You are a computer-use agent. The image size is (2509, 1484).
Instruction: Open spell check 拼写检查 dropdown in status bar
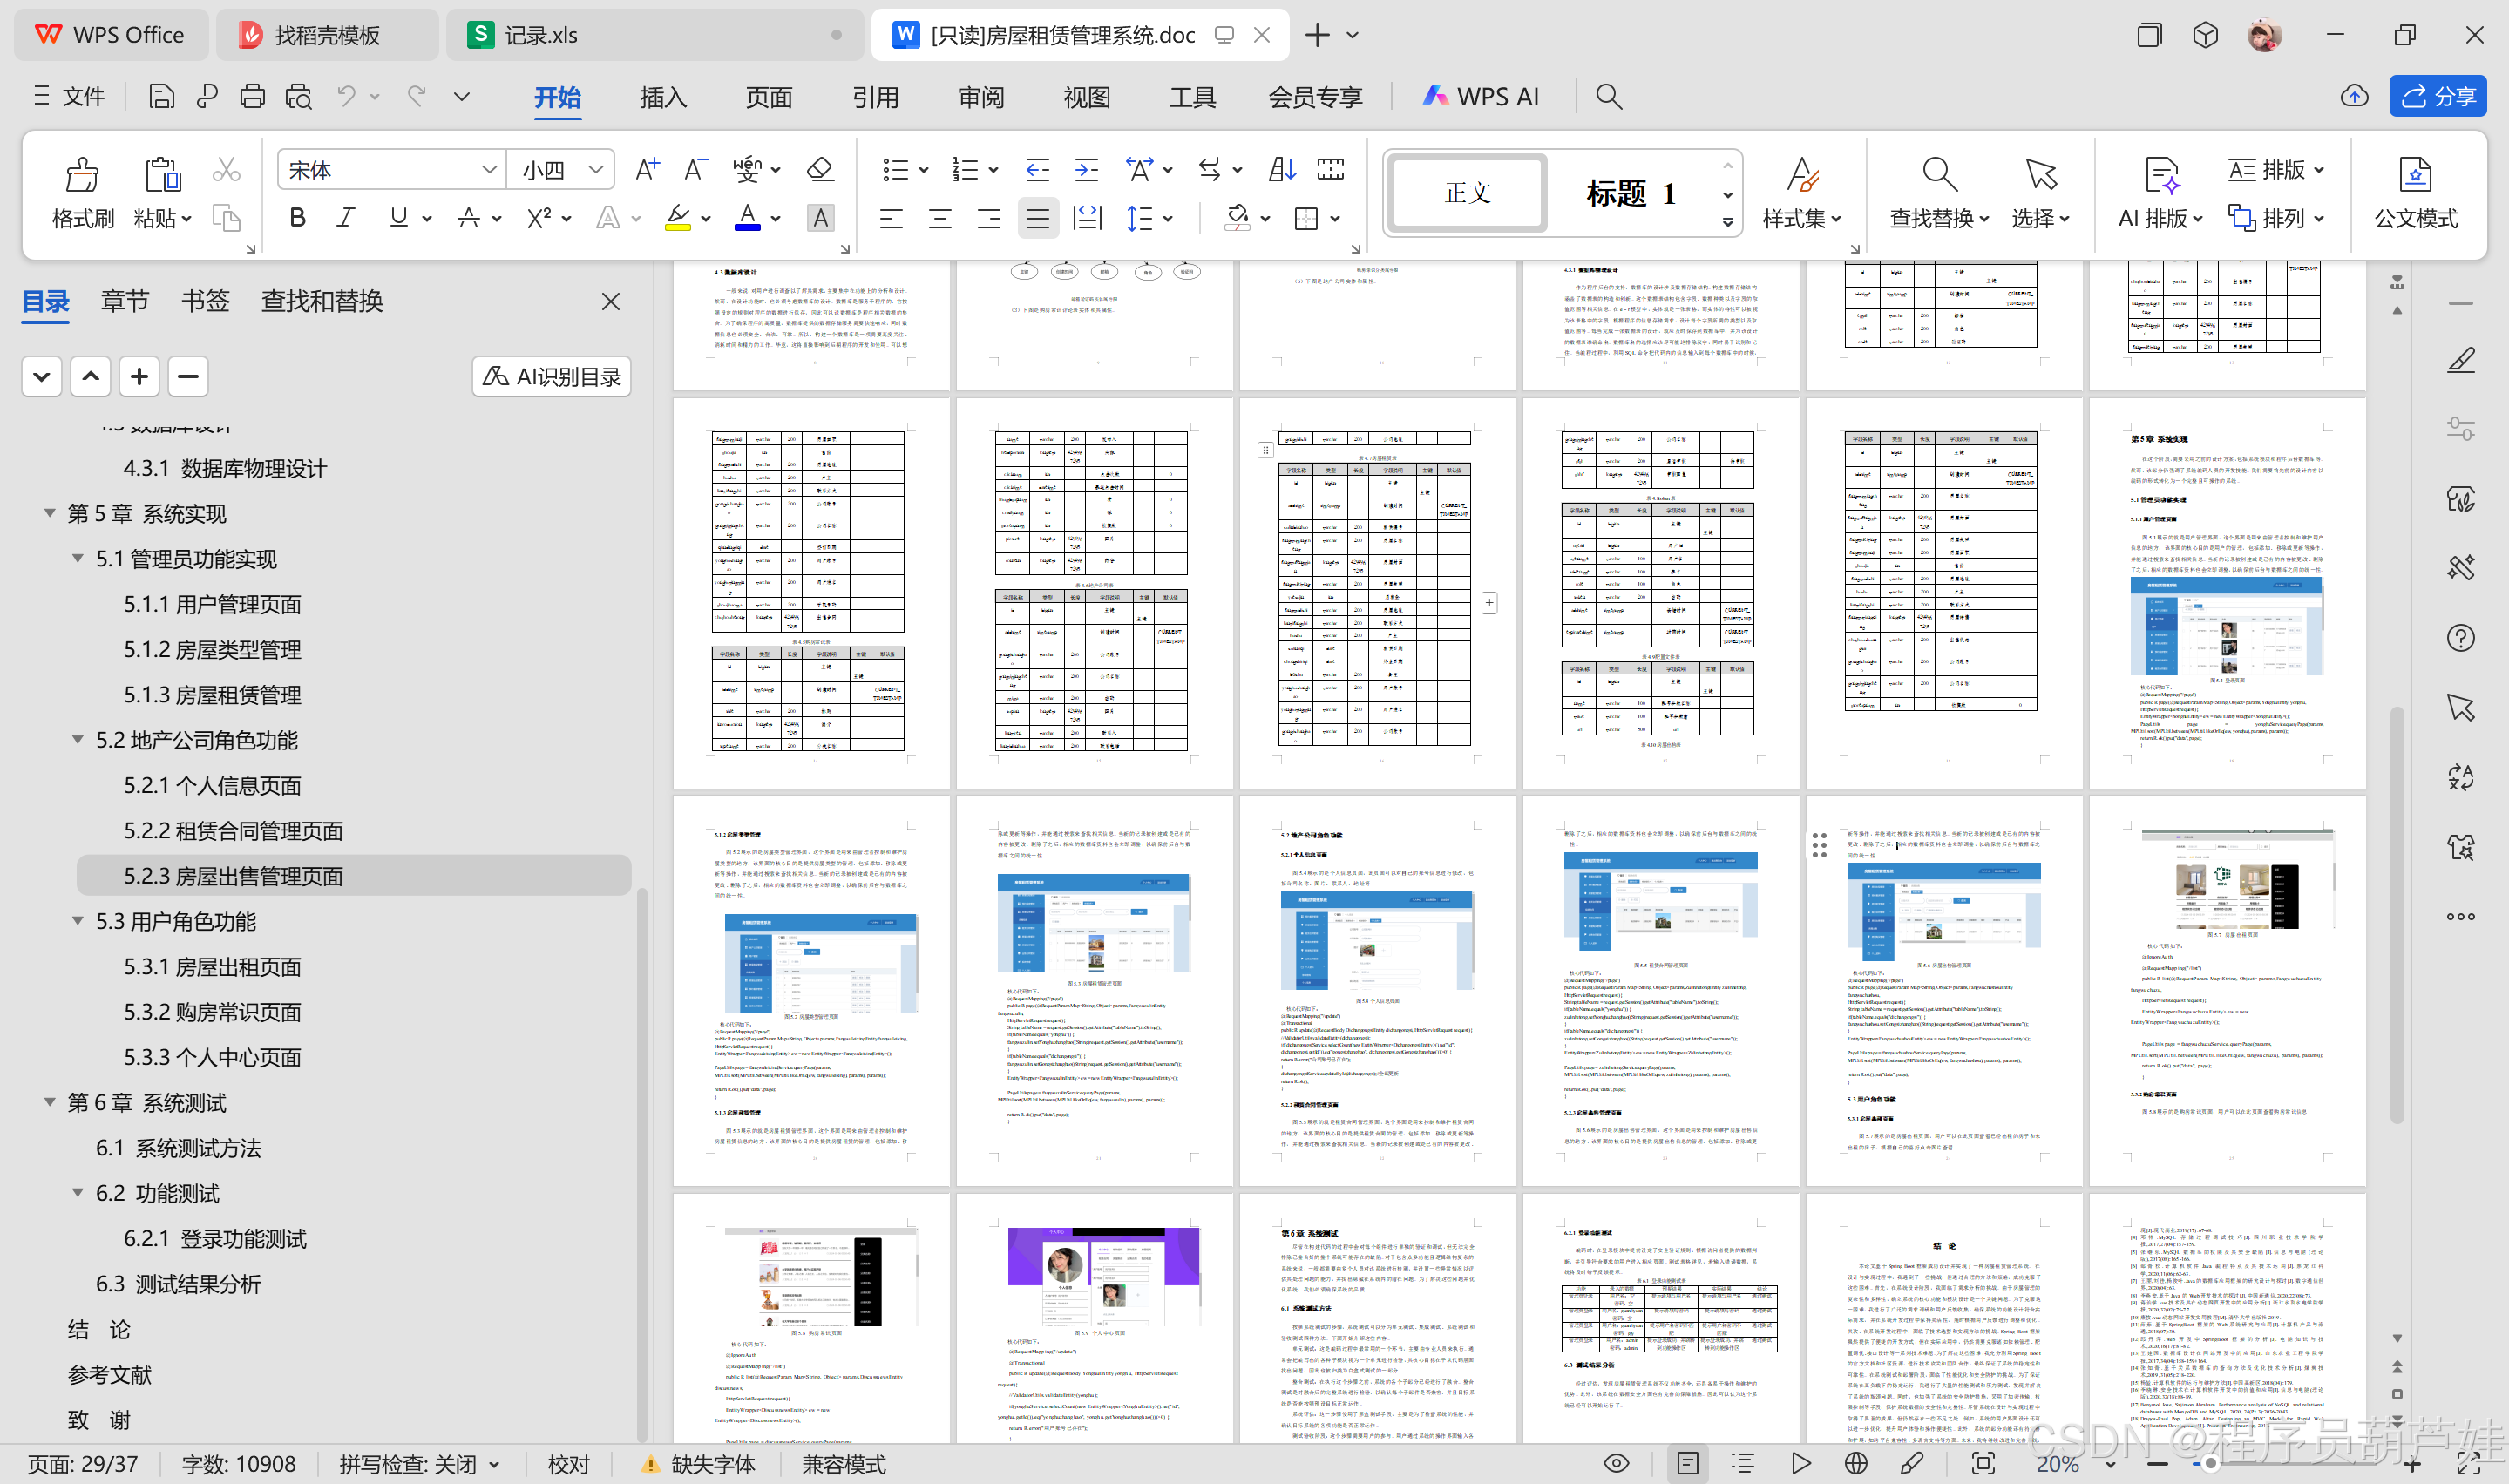click(x=494, y=1464)
